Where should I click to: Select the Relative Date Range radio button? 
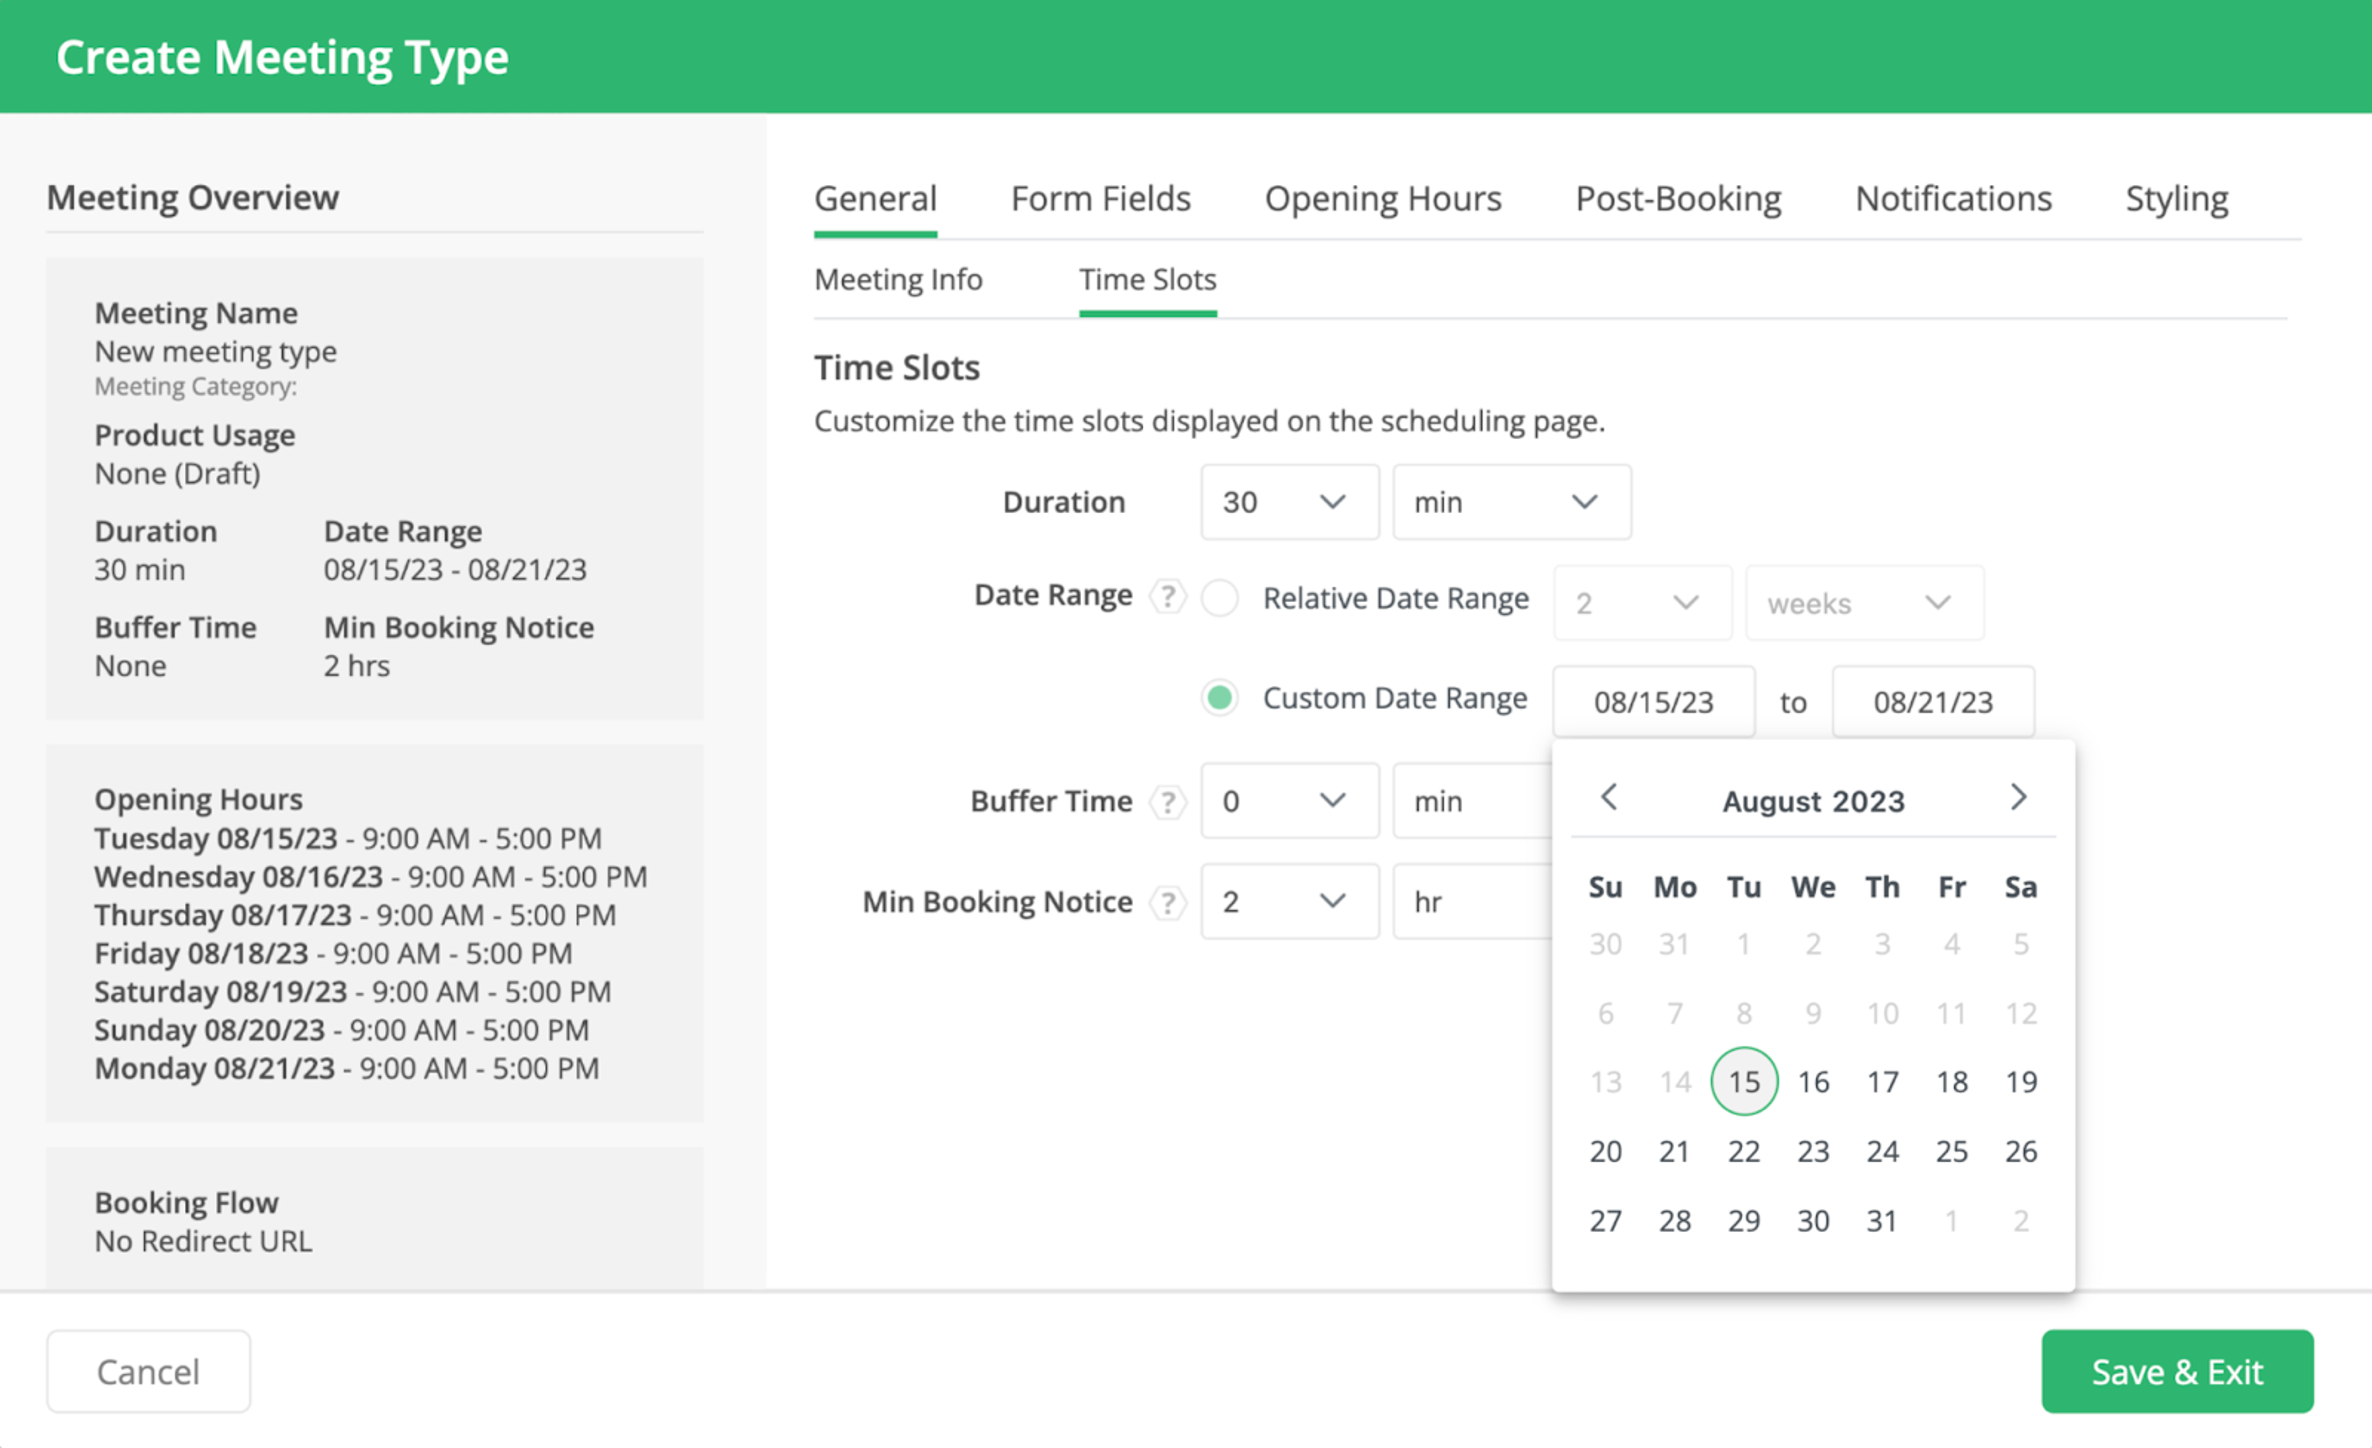click(1220, 598)
